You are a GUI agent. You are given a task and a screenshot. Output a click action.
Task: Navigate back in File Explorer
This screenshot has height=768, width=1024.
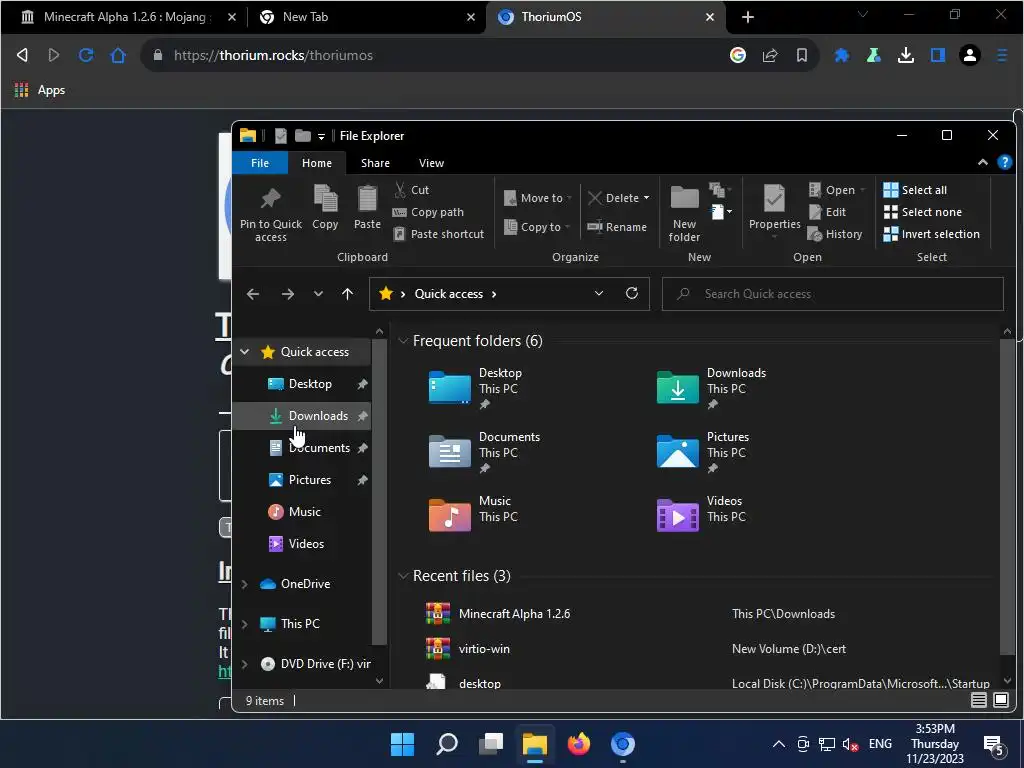(253, 294)
